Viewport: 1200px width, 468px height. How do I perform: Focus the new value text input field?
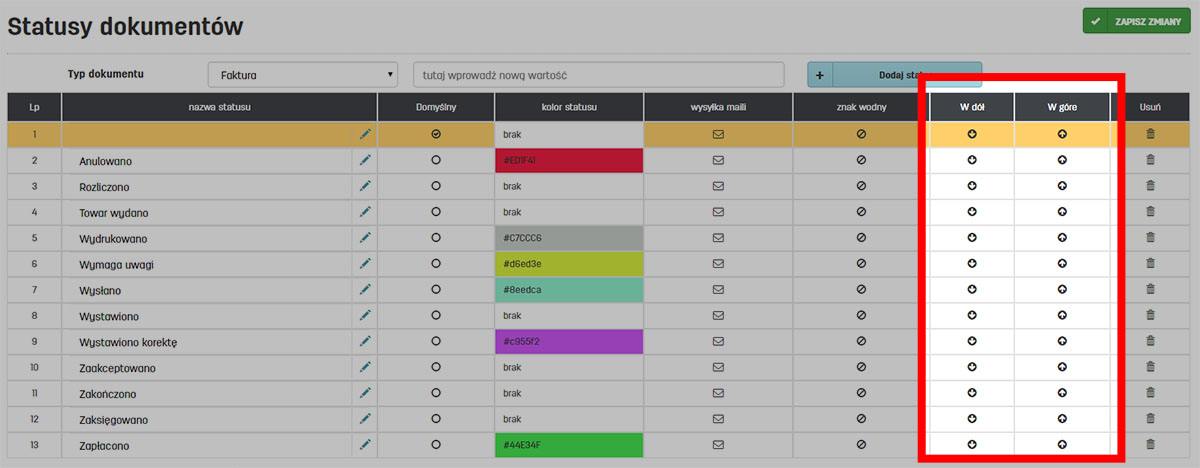click(x=598, y=74)
